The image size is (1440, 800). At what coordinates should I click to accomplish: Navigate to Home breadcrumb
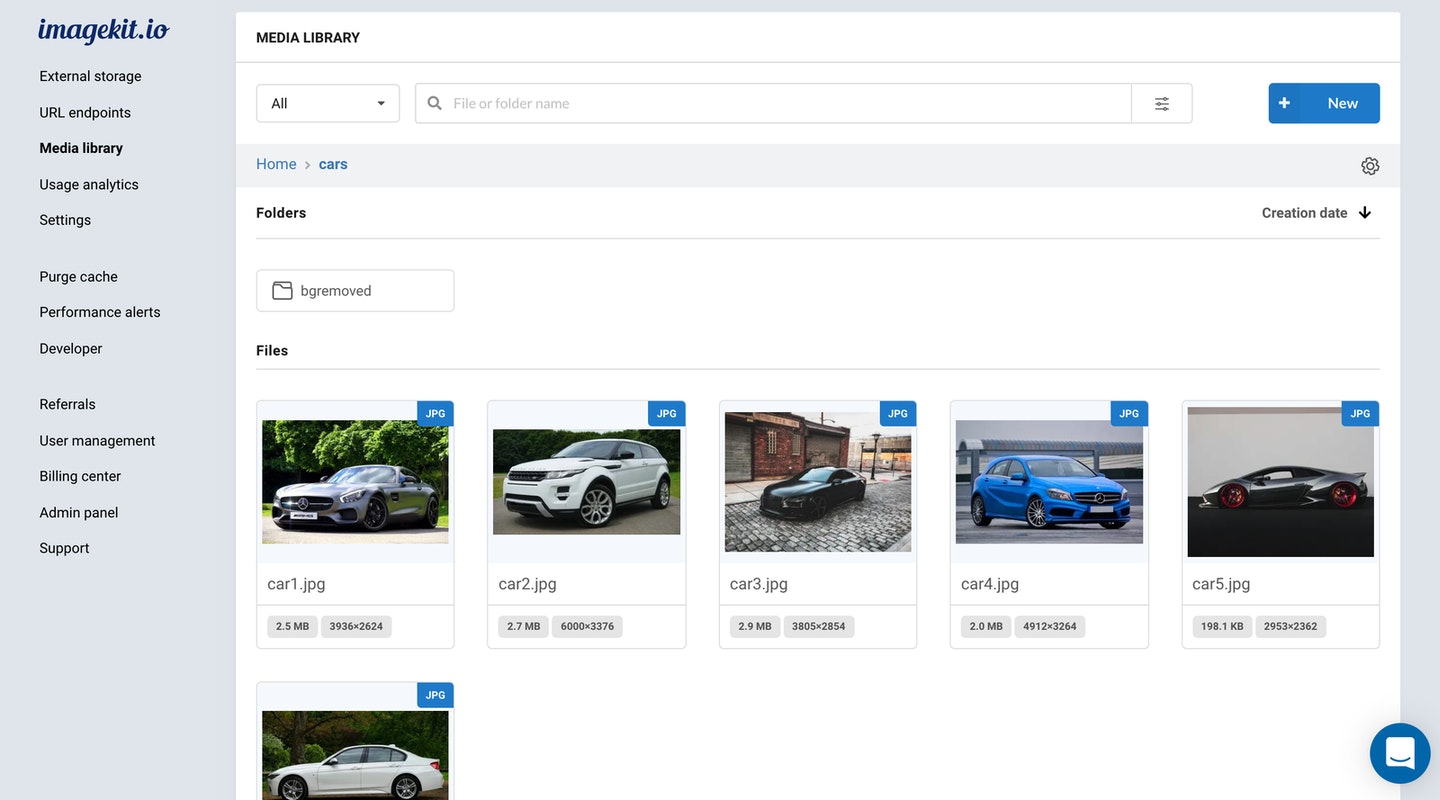pos(276,164)
